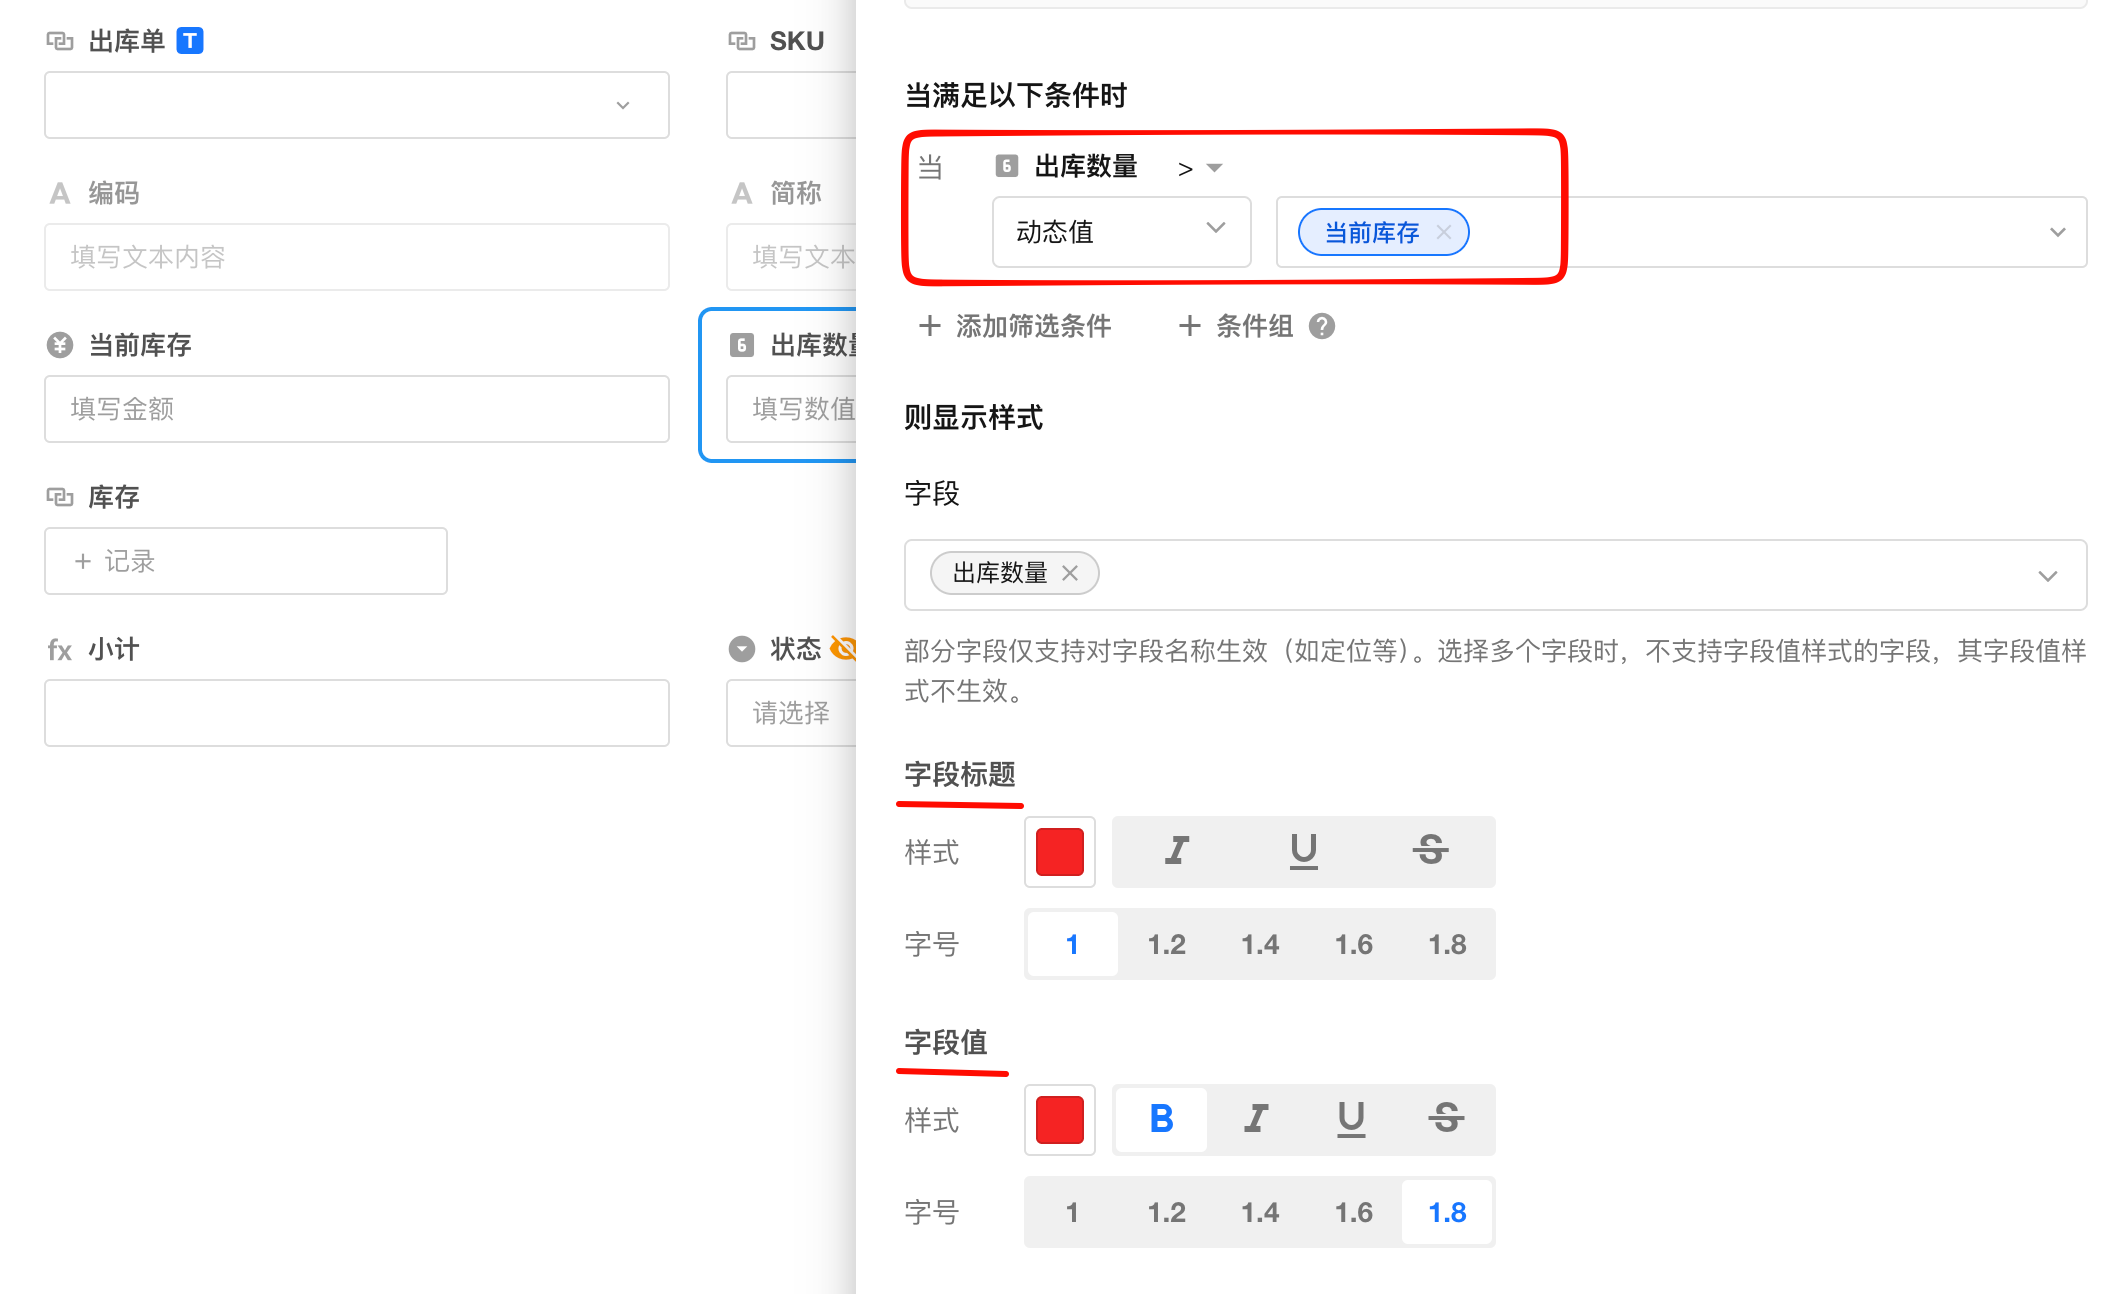The width and height of the screenshot is (2108, 1294).
Task: Select font size 1.2 for 字段值
Action: [x=1166, y=1212]
